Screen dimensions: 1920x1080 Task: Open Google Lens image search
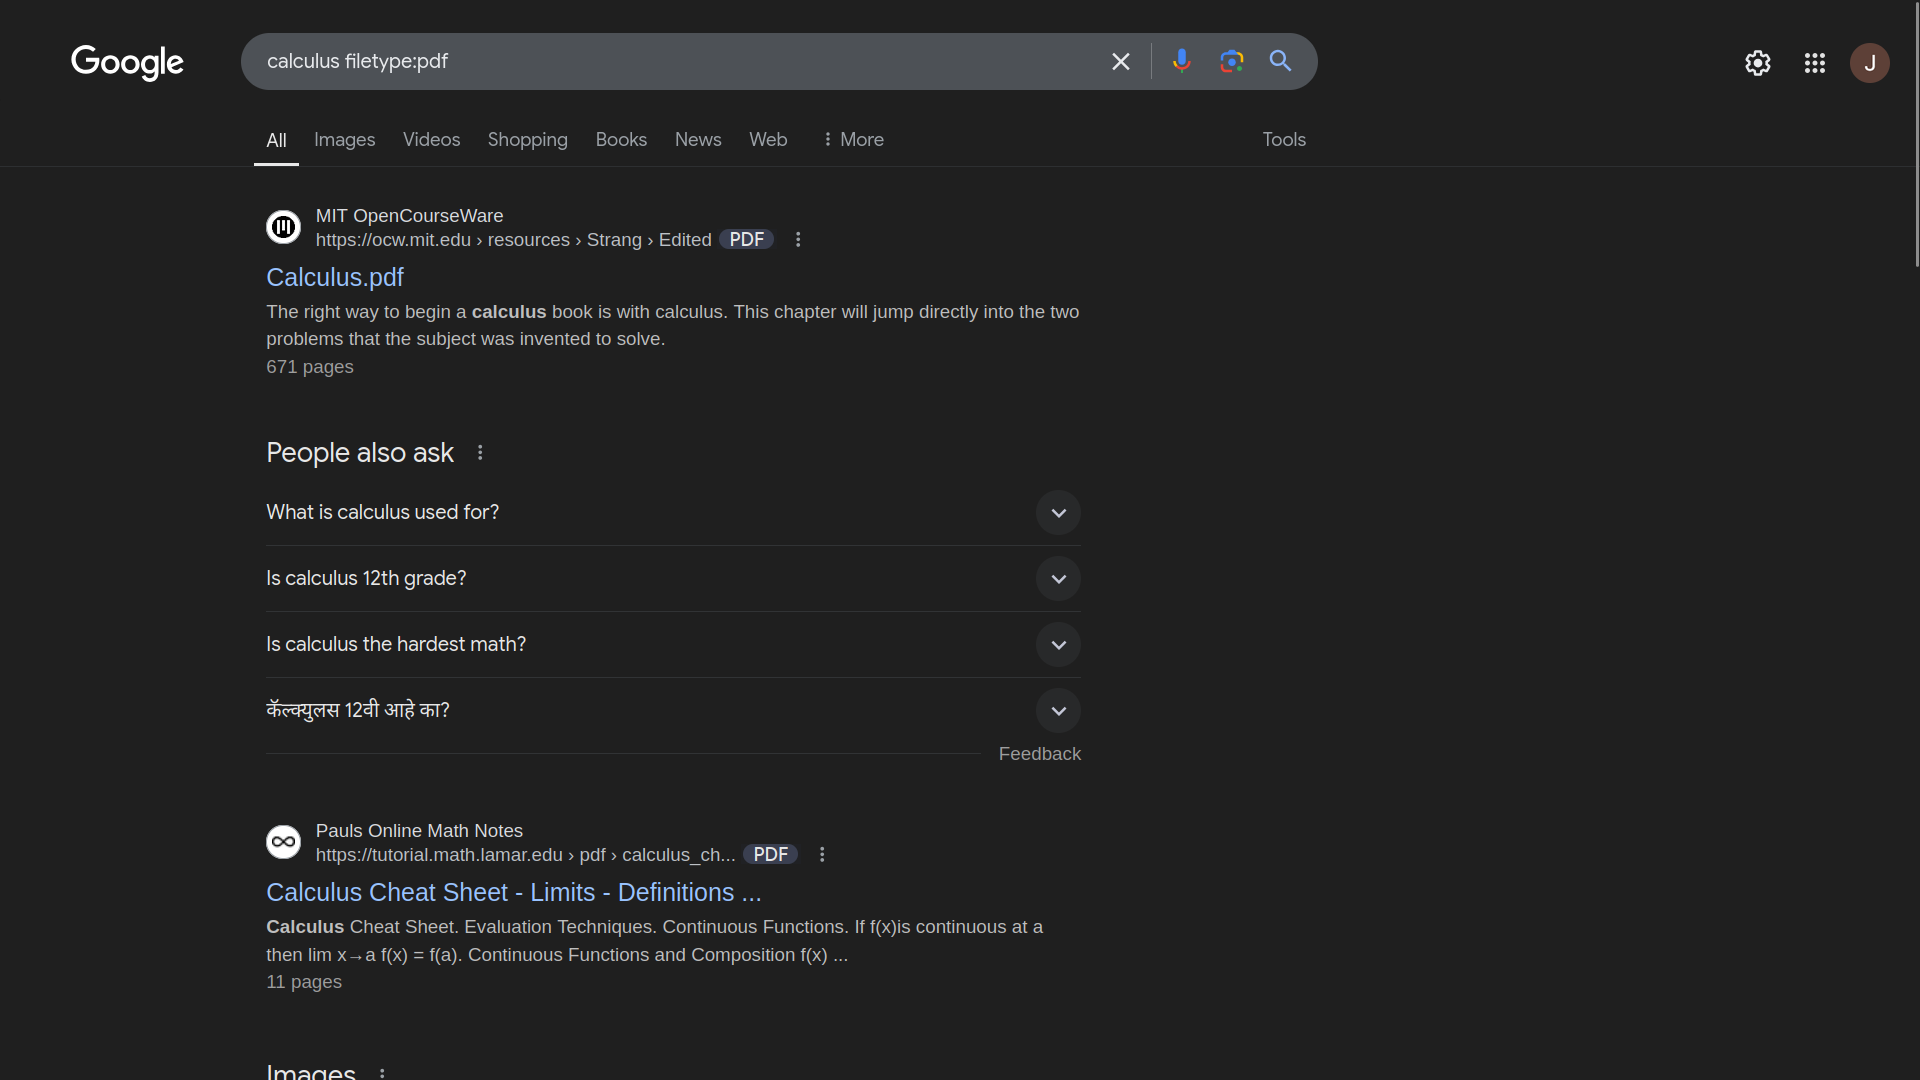[1231, 61]
